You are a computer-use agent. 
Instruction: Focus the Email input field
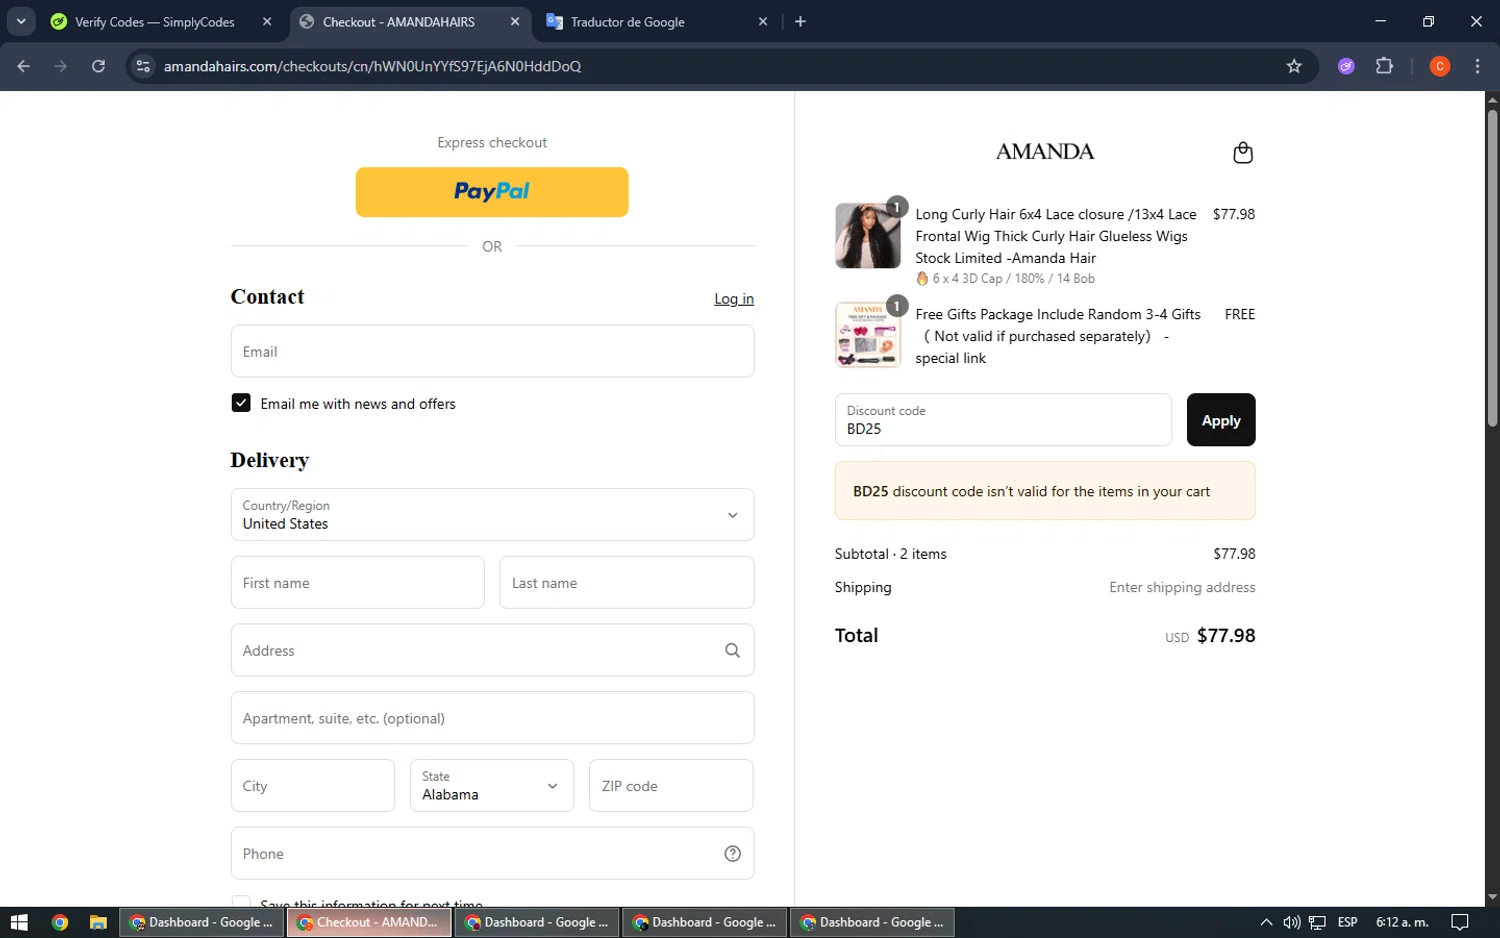coord(492,351)
